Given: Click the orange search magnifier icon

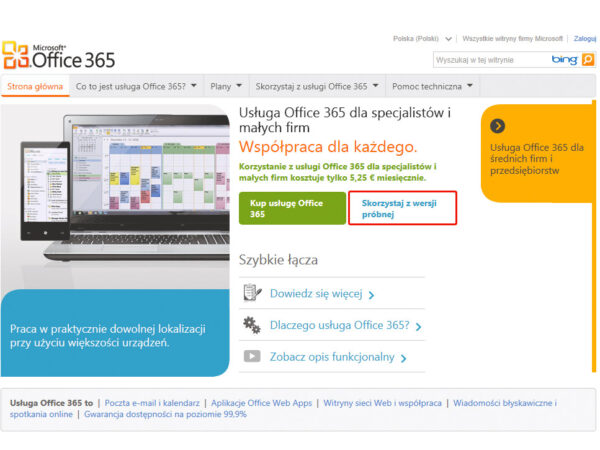Looking at the screenshot, I should (x=588, y=60).
